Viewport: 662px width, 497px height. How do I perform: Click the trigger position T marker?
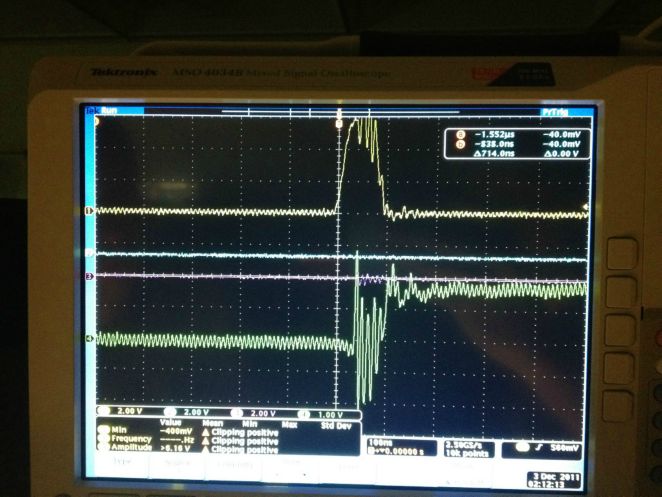(x=341, y=122)
